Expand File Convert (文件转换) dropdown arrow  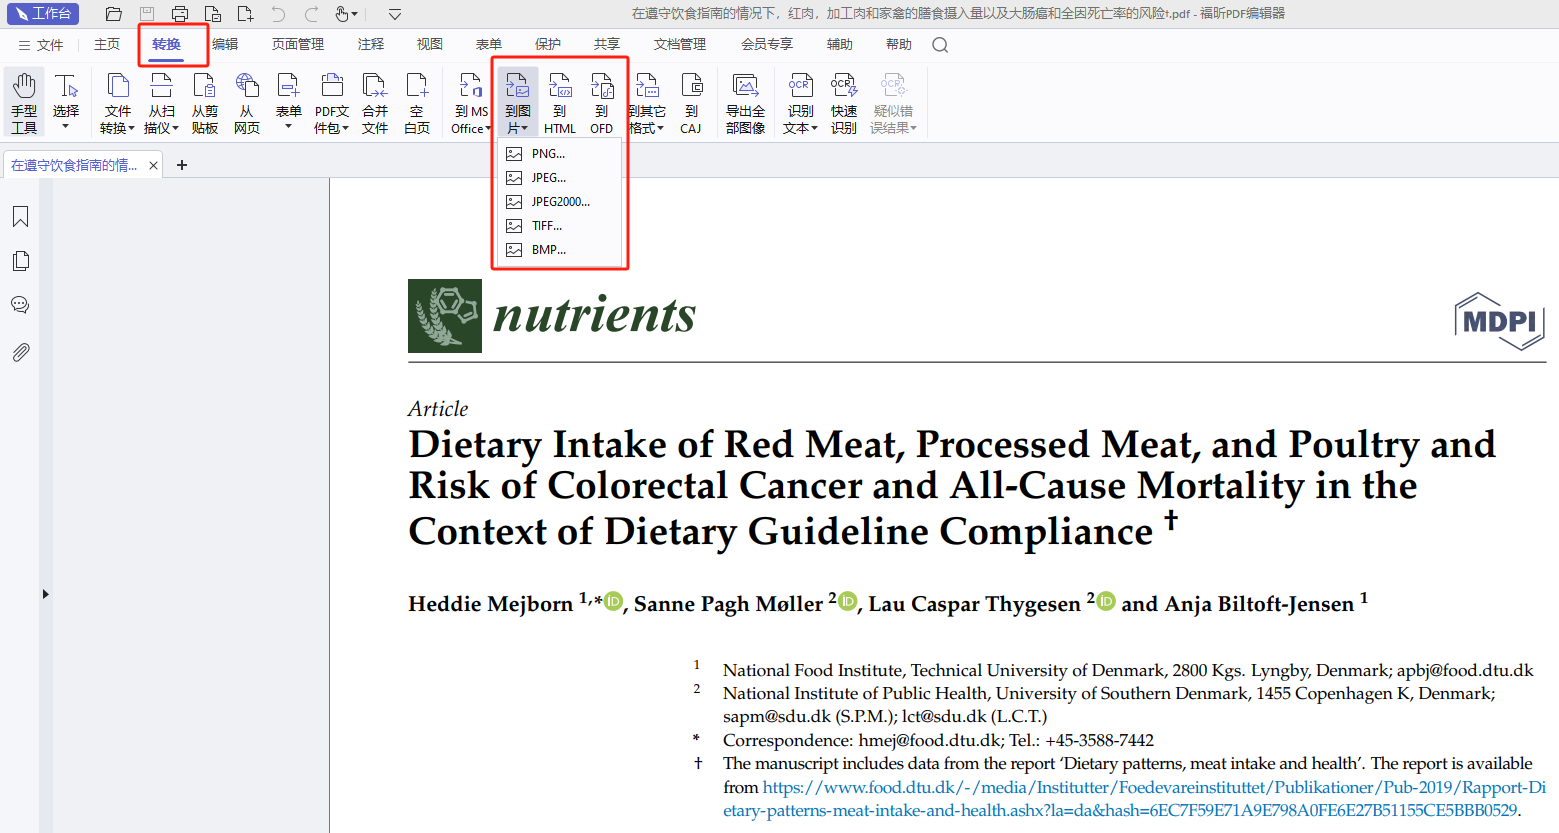(131, 128)
